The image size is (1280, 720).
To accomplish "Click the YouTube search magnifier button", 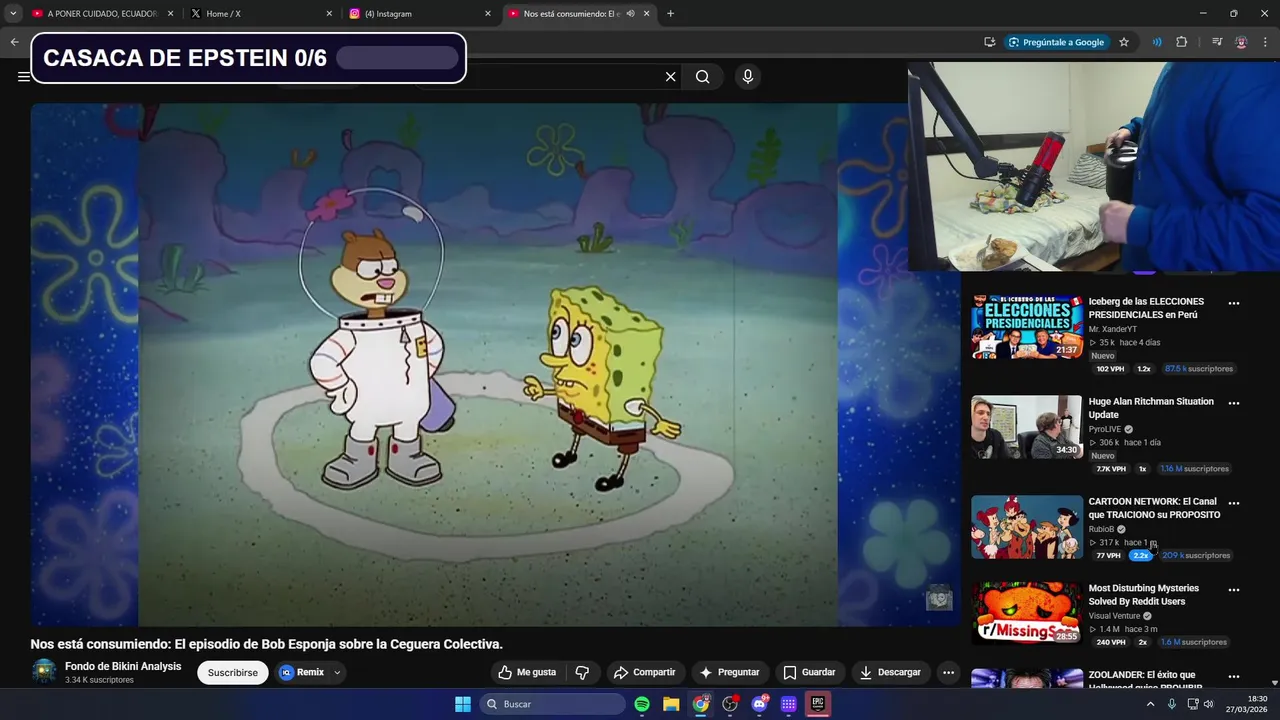I will click(702, 77).
